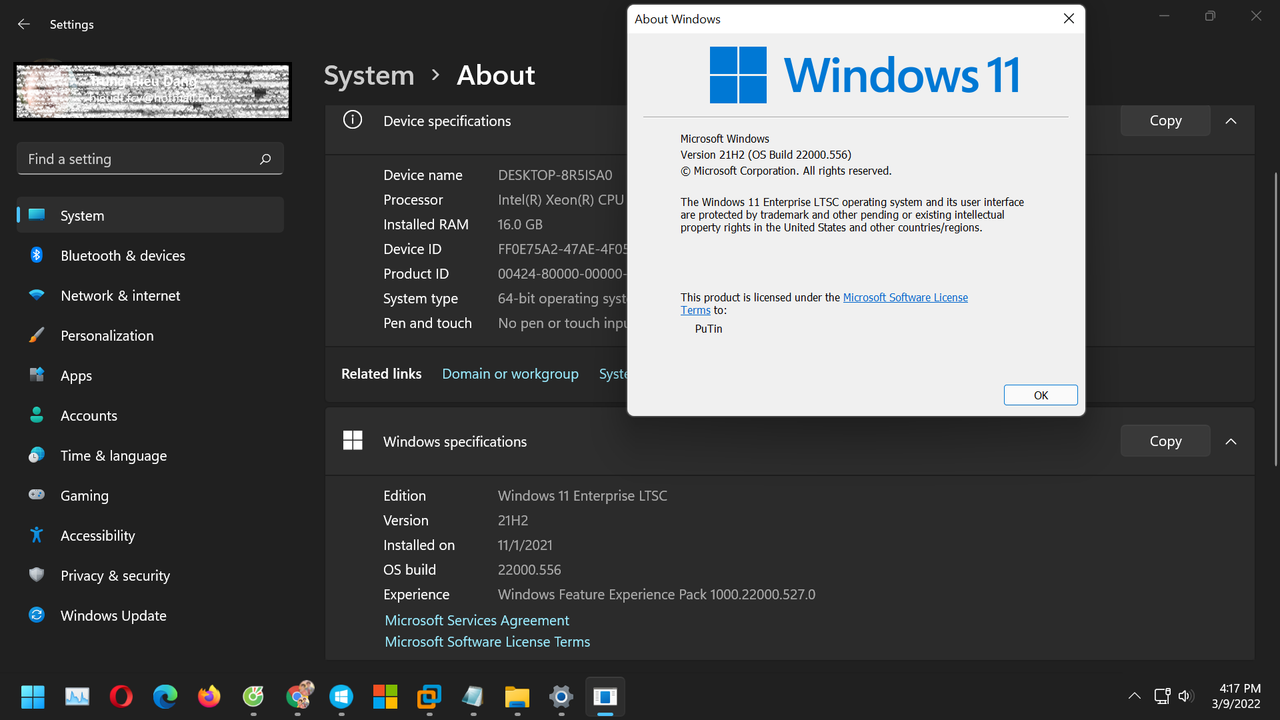Show hidden tray icons

click(x=1134, y=696)
